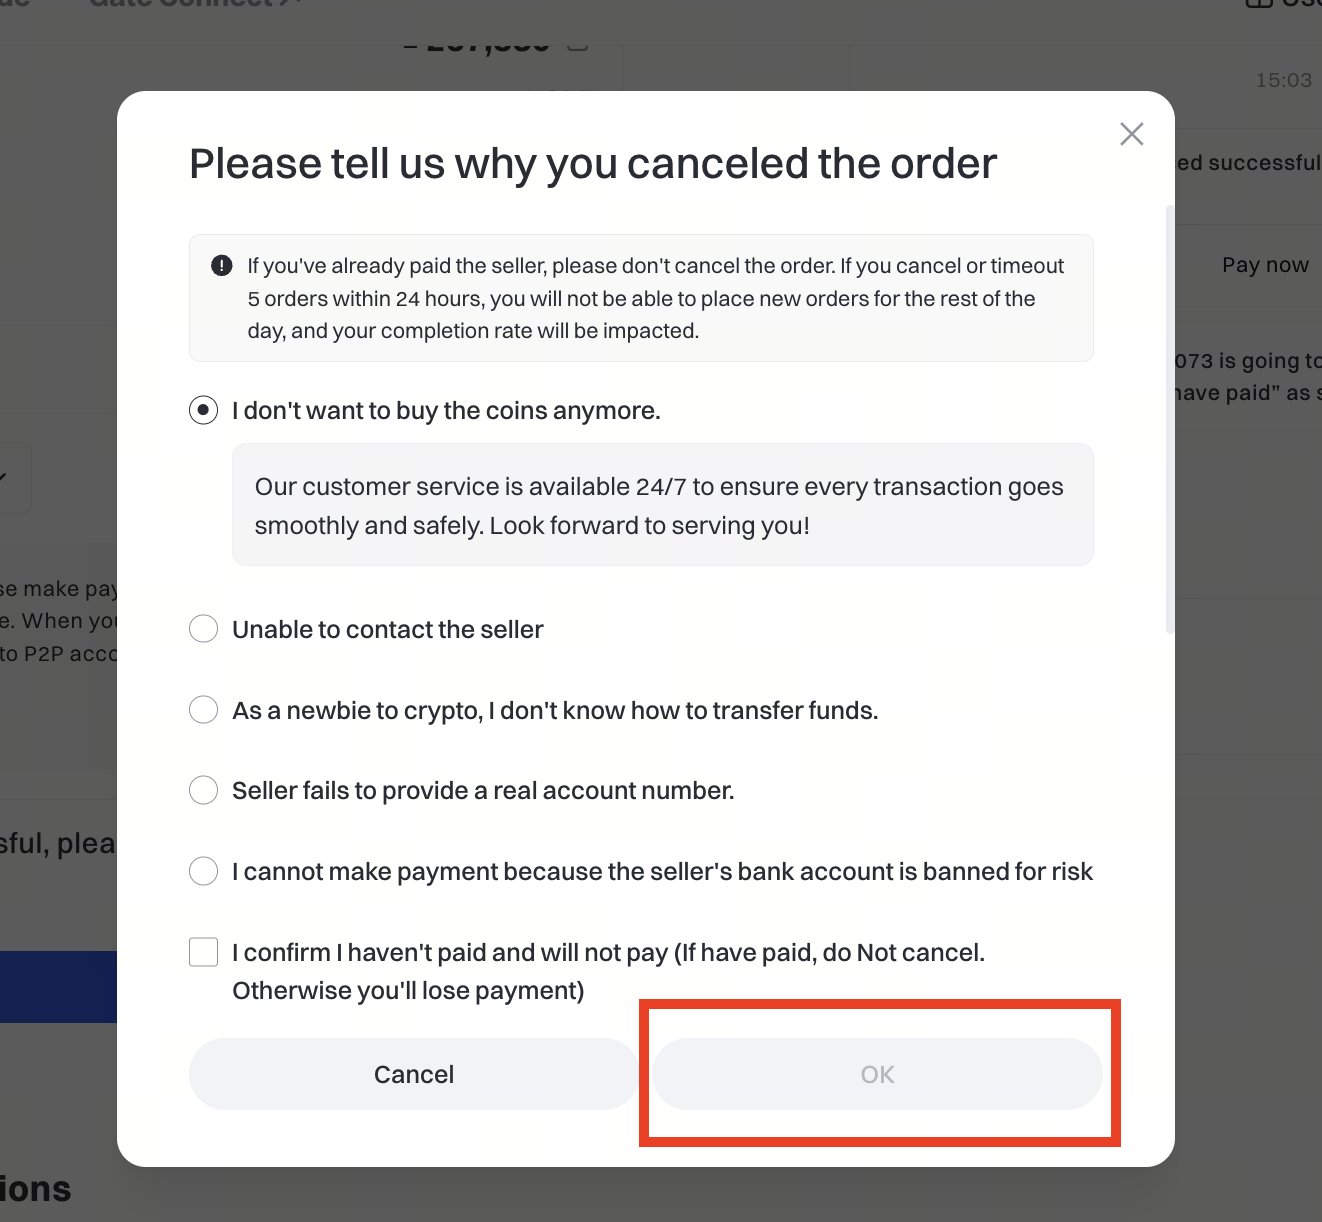Click the "Please tell us why" dialog heading

(x=593, y=164)
